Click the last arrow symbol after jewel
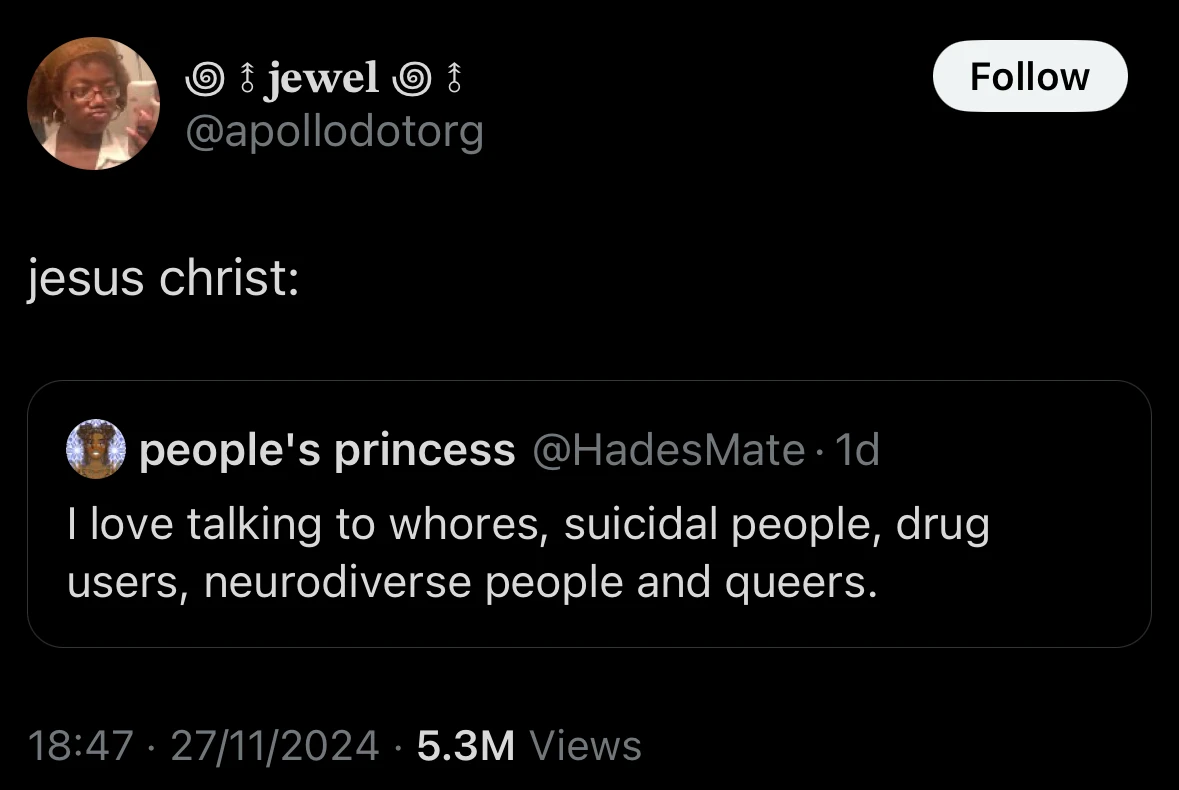 coord(453,79)
